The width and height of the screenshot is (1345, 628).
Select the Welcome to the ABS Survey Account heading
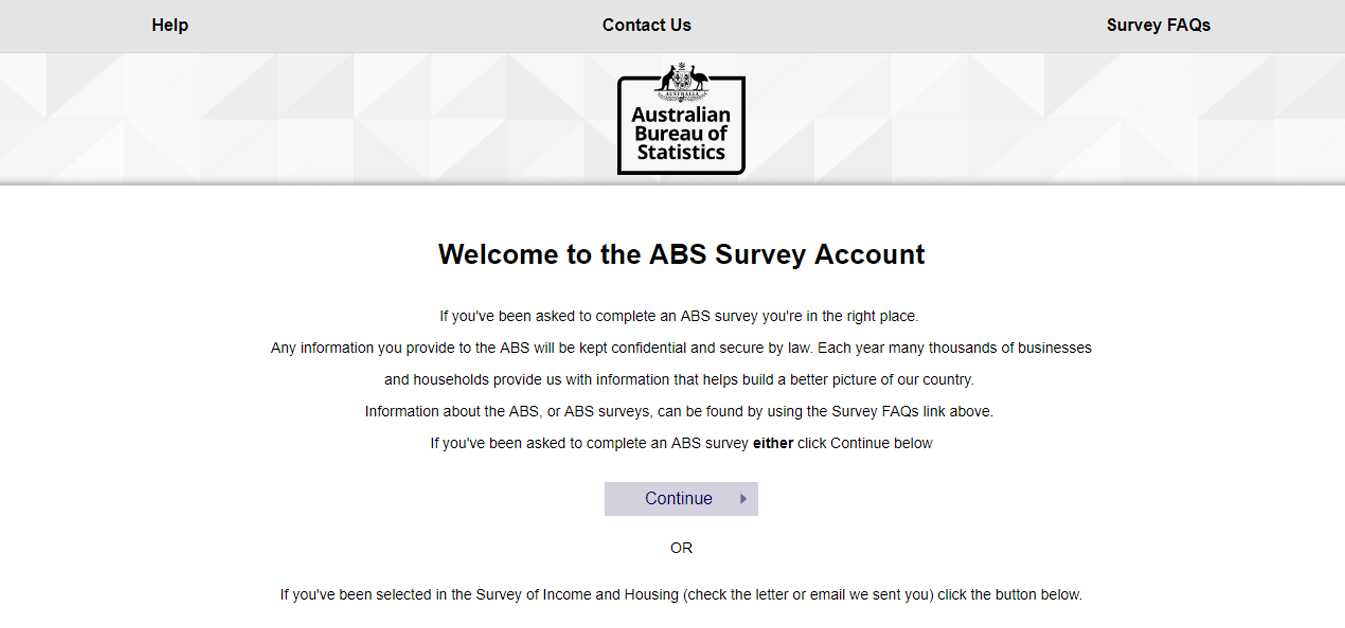coord(681,254)
